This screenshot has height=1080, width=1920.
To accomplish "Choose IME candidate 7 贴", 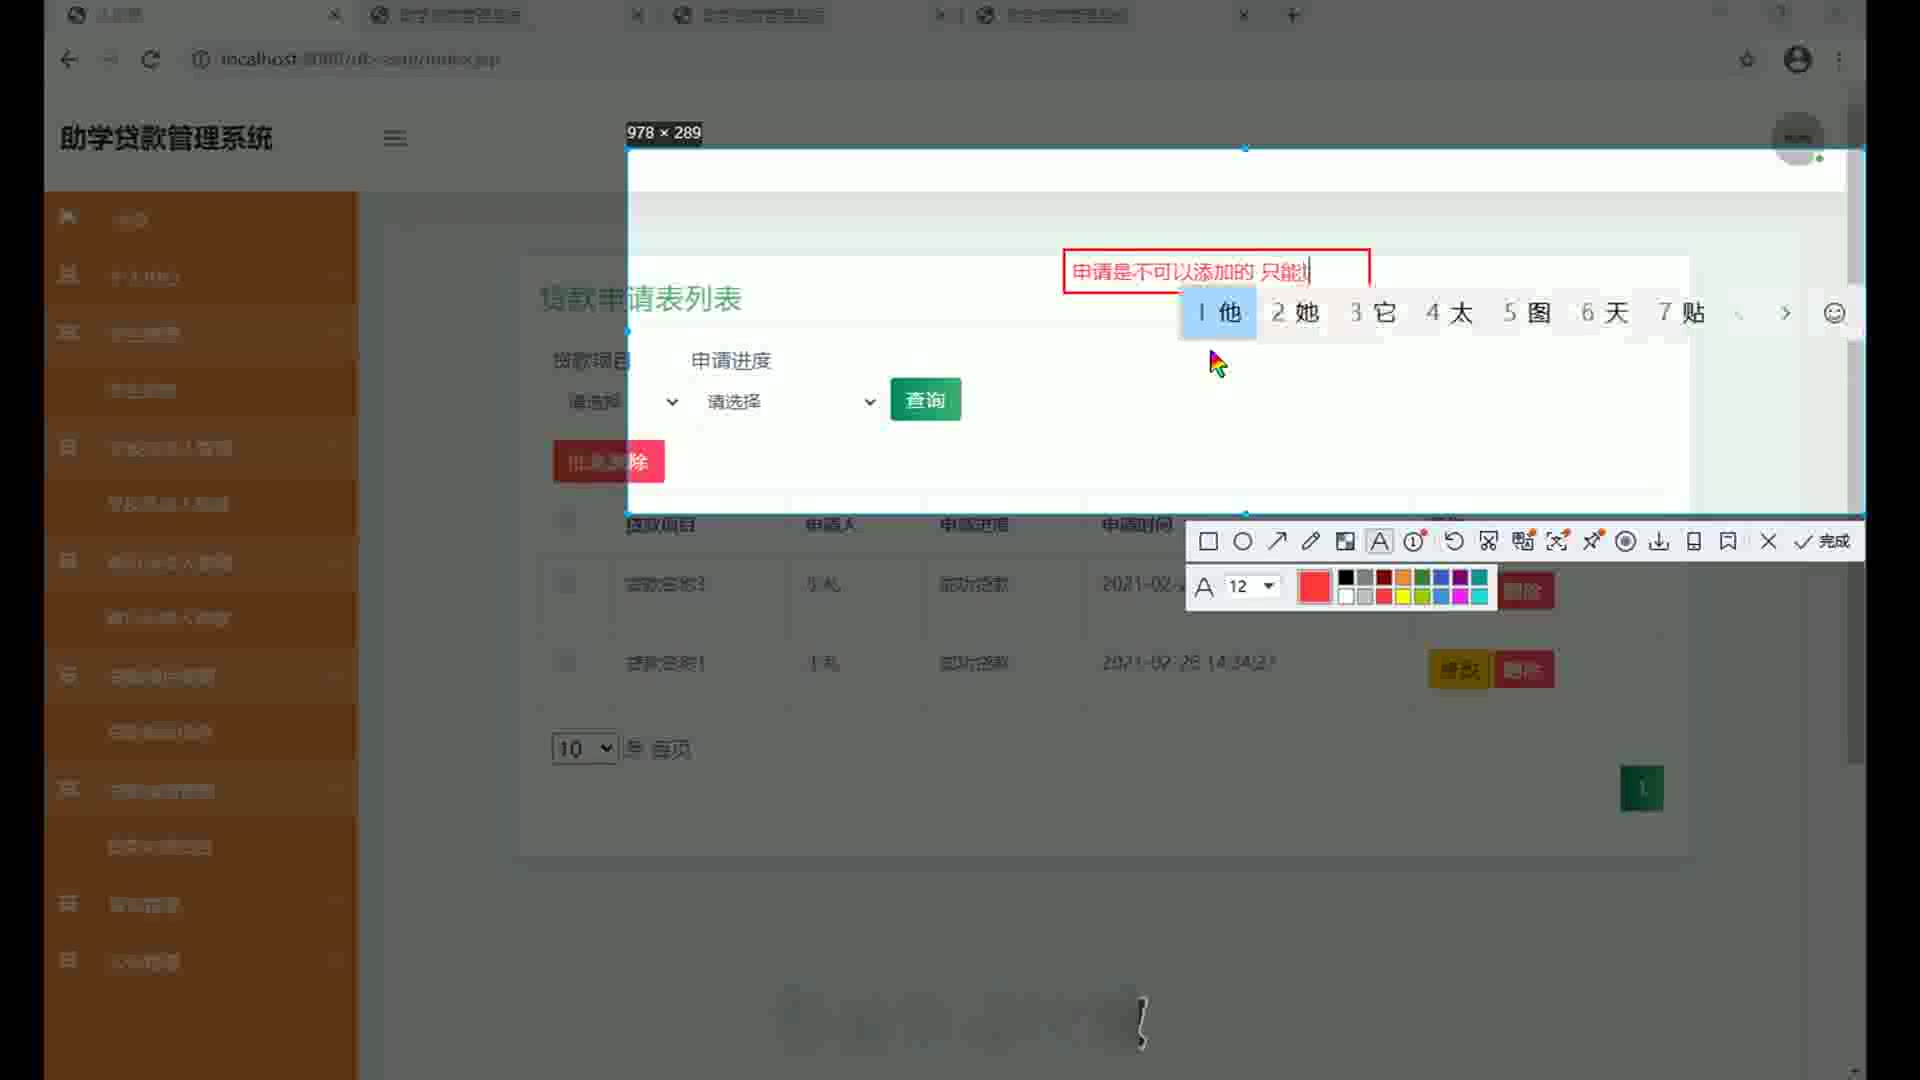I will point(1681,313).
